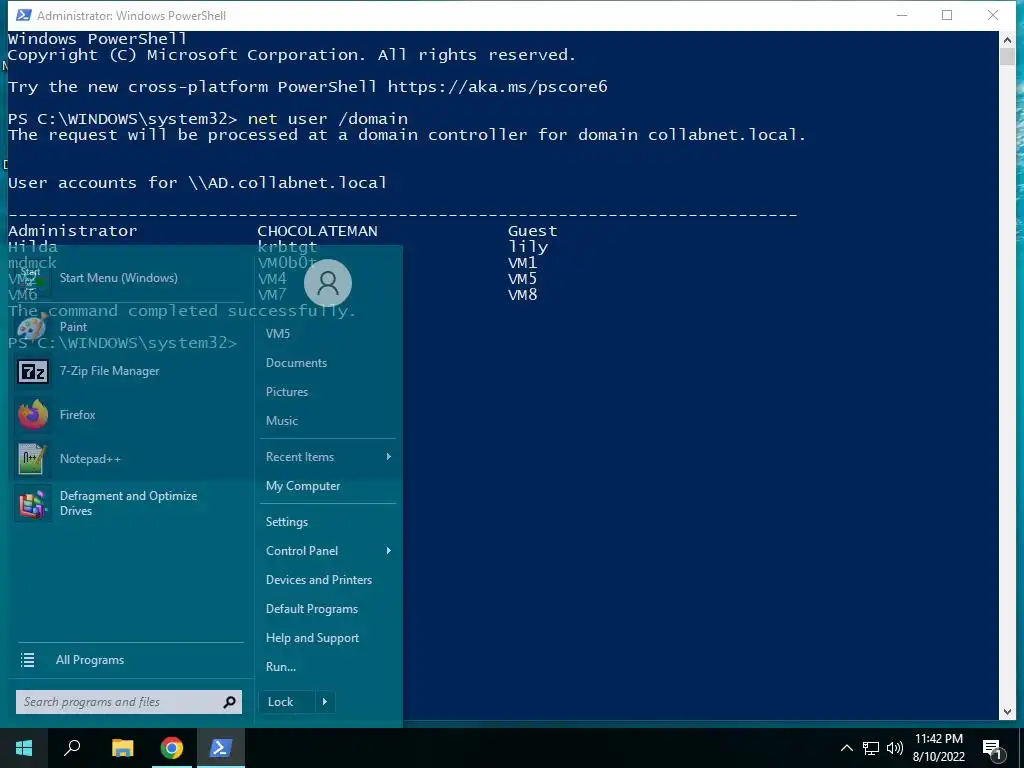Click the Guest account name
1024x768 pixels.
click(x=533, y=231)
